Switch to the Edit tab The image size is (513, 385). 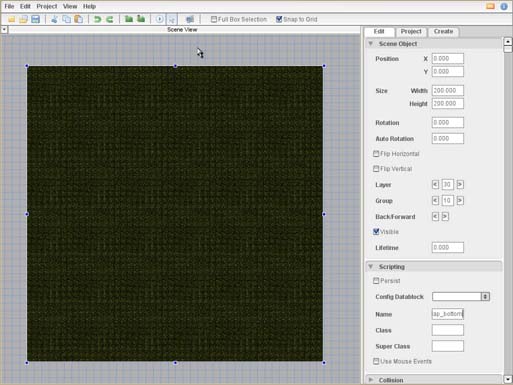coord(379,31)
